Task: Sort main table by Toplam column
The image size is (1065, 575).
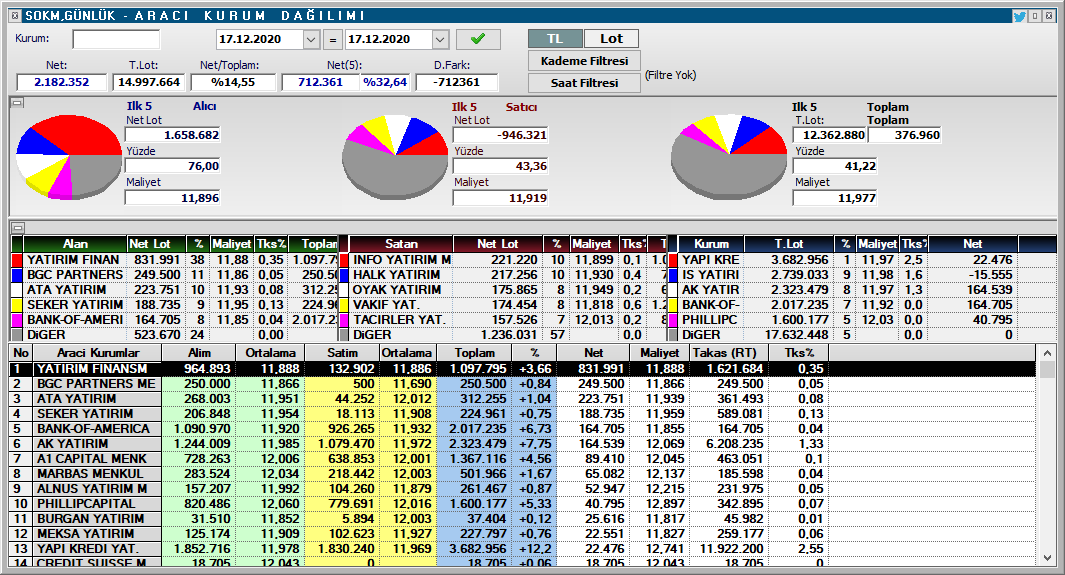Action: tap(474, 353)
